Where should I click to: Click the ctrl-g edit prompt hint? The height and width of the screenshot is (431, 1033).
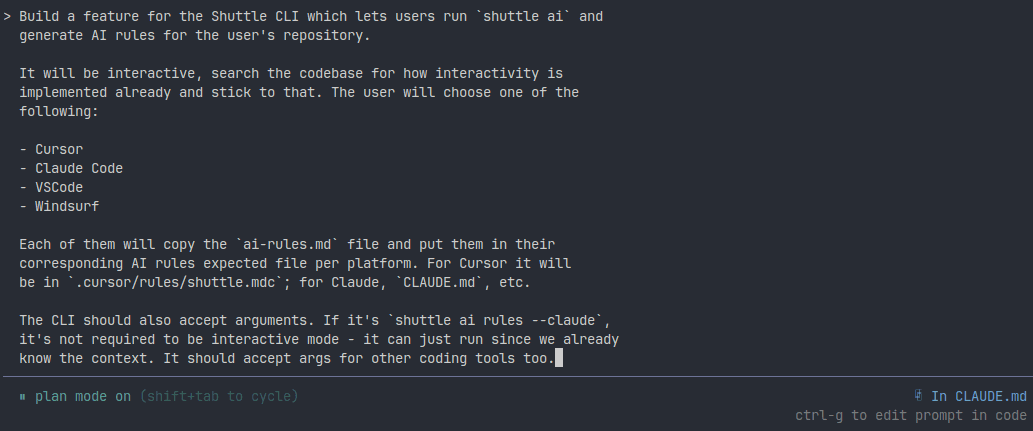point(911,415)
